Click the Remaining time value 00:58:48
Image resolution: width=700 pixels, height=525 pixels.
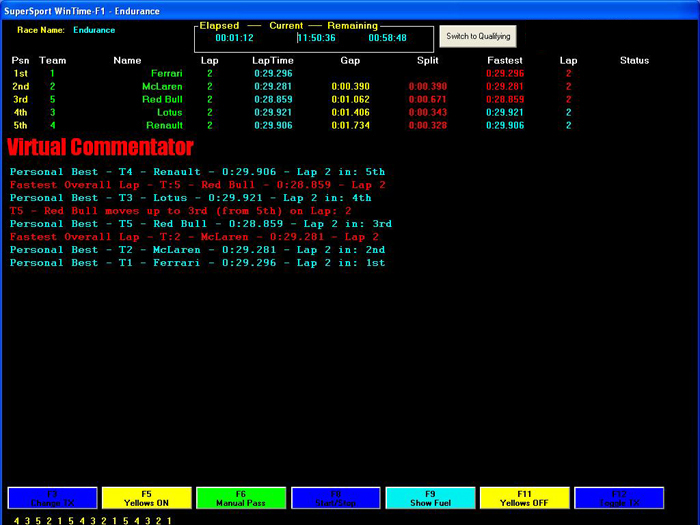(388, 38)
